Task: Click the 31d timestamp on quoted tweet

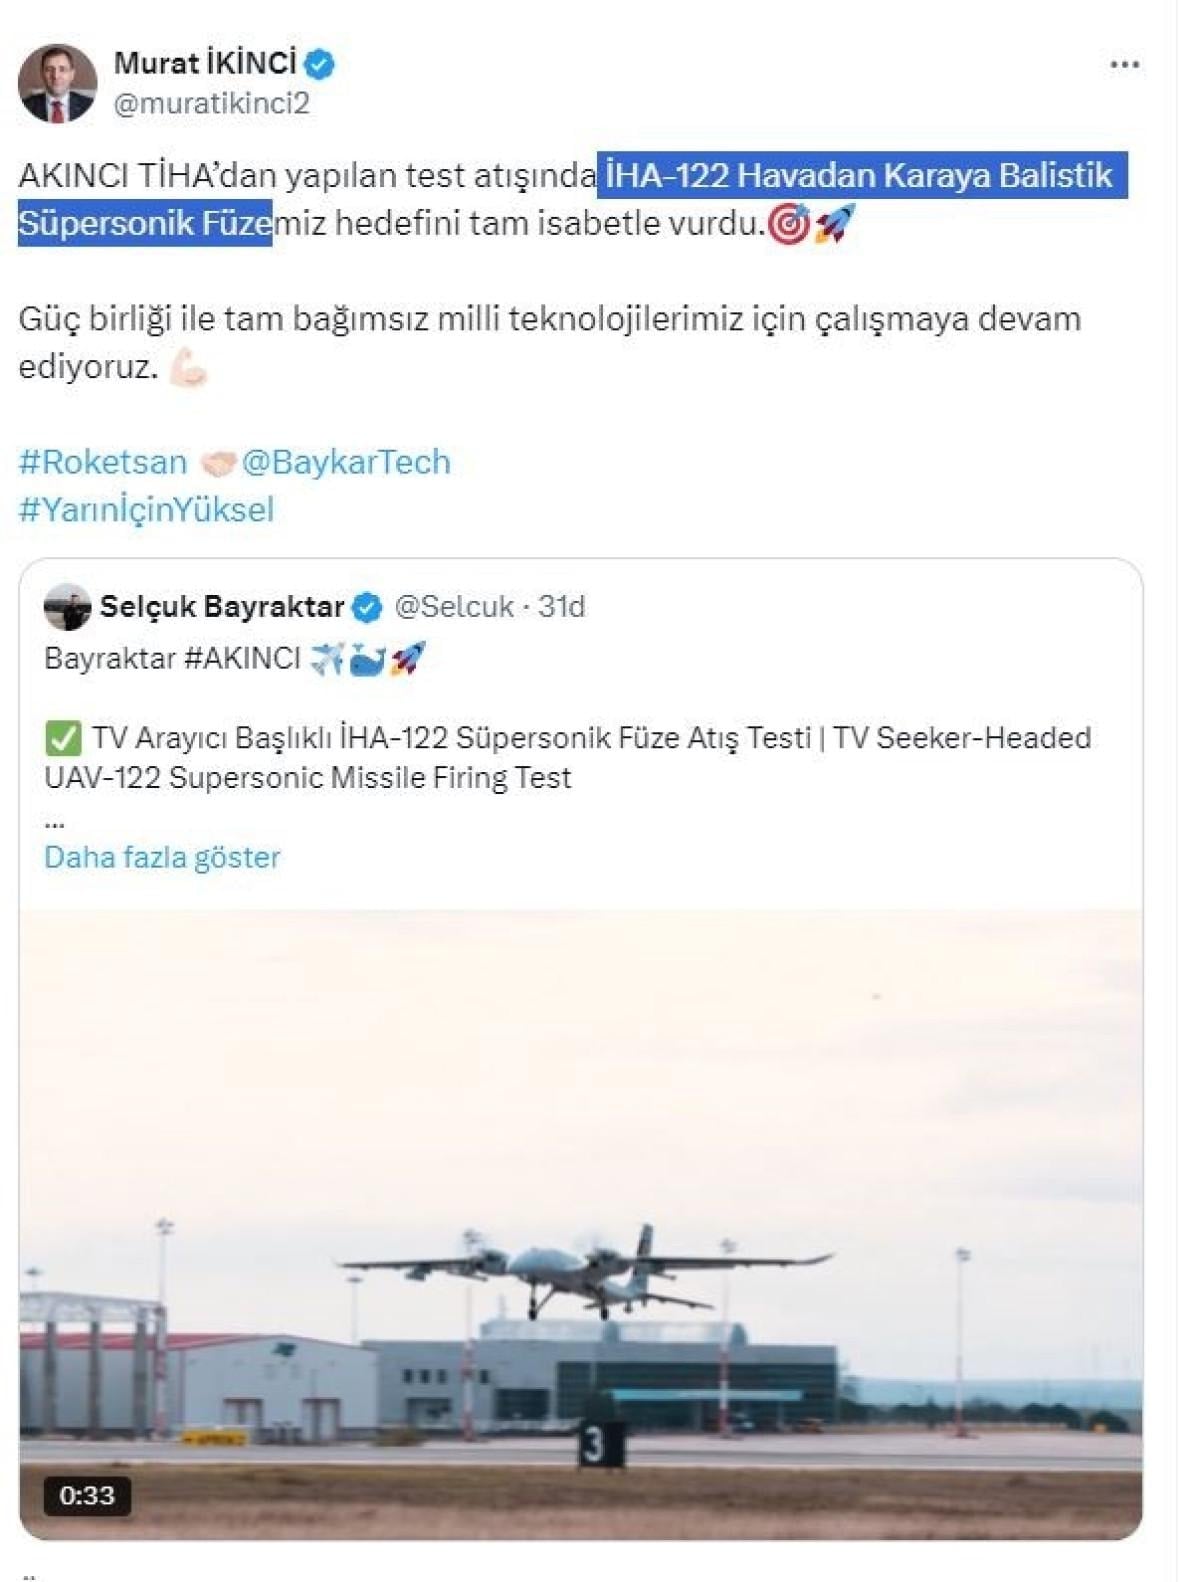Action: pos(561,607)
